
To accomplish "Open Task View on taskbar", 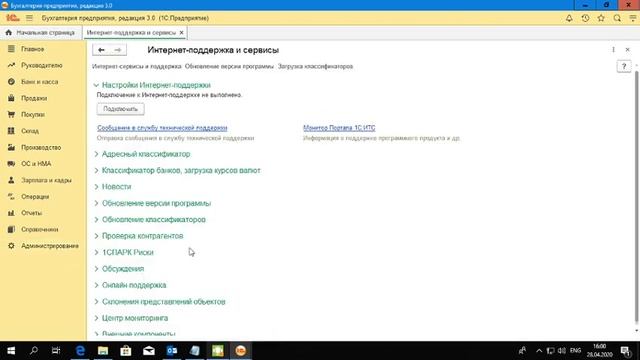I will click(x=56, y=351).
